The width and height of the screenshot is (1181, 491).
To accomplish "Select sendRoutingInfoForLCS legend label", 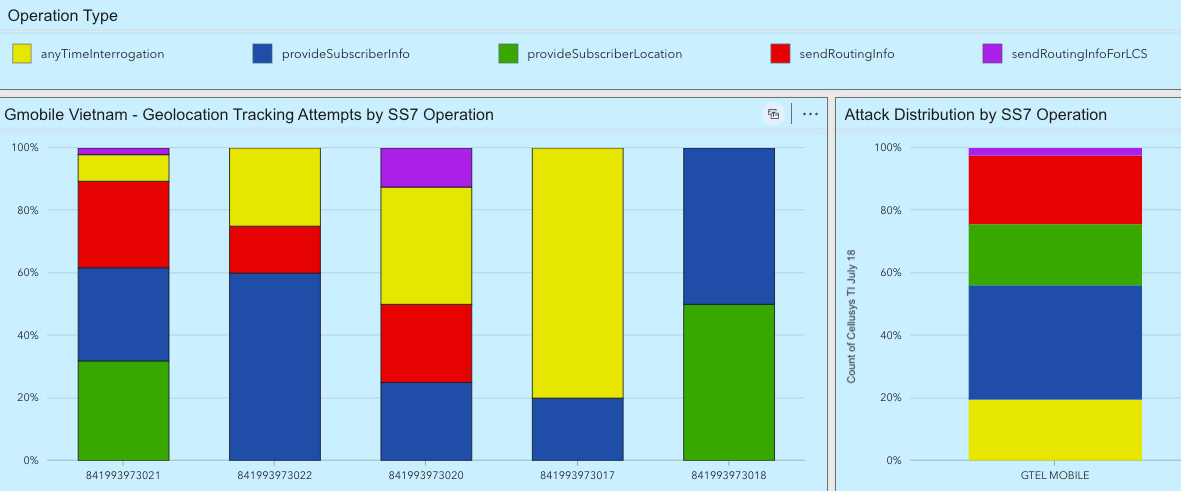I will [1079, 54].
